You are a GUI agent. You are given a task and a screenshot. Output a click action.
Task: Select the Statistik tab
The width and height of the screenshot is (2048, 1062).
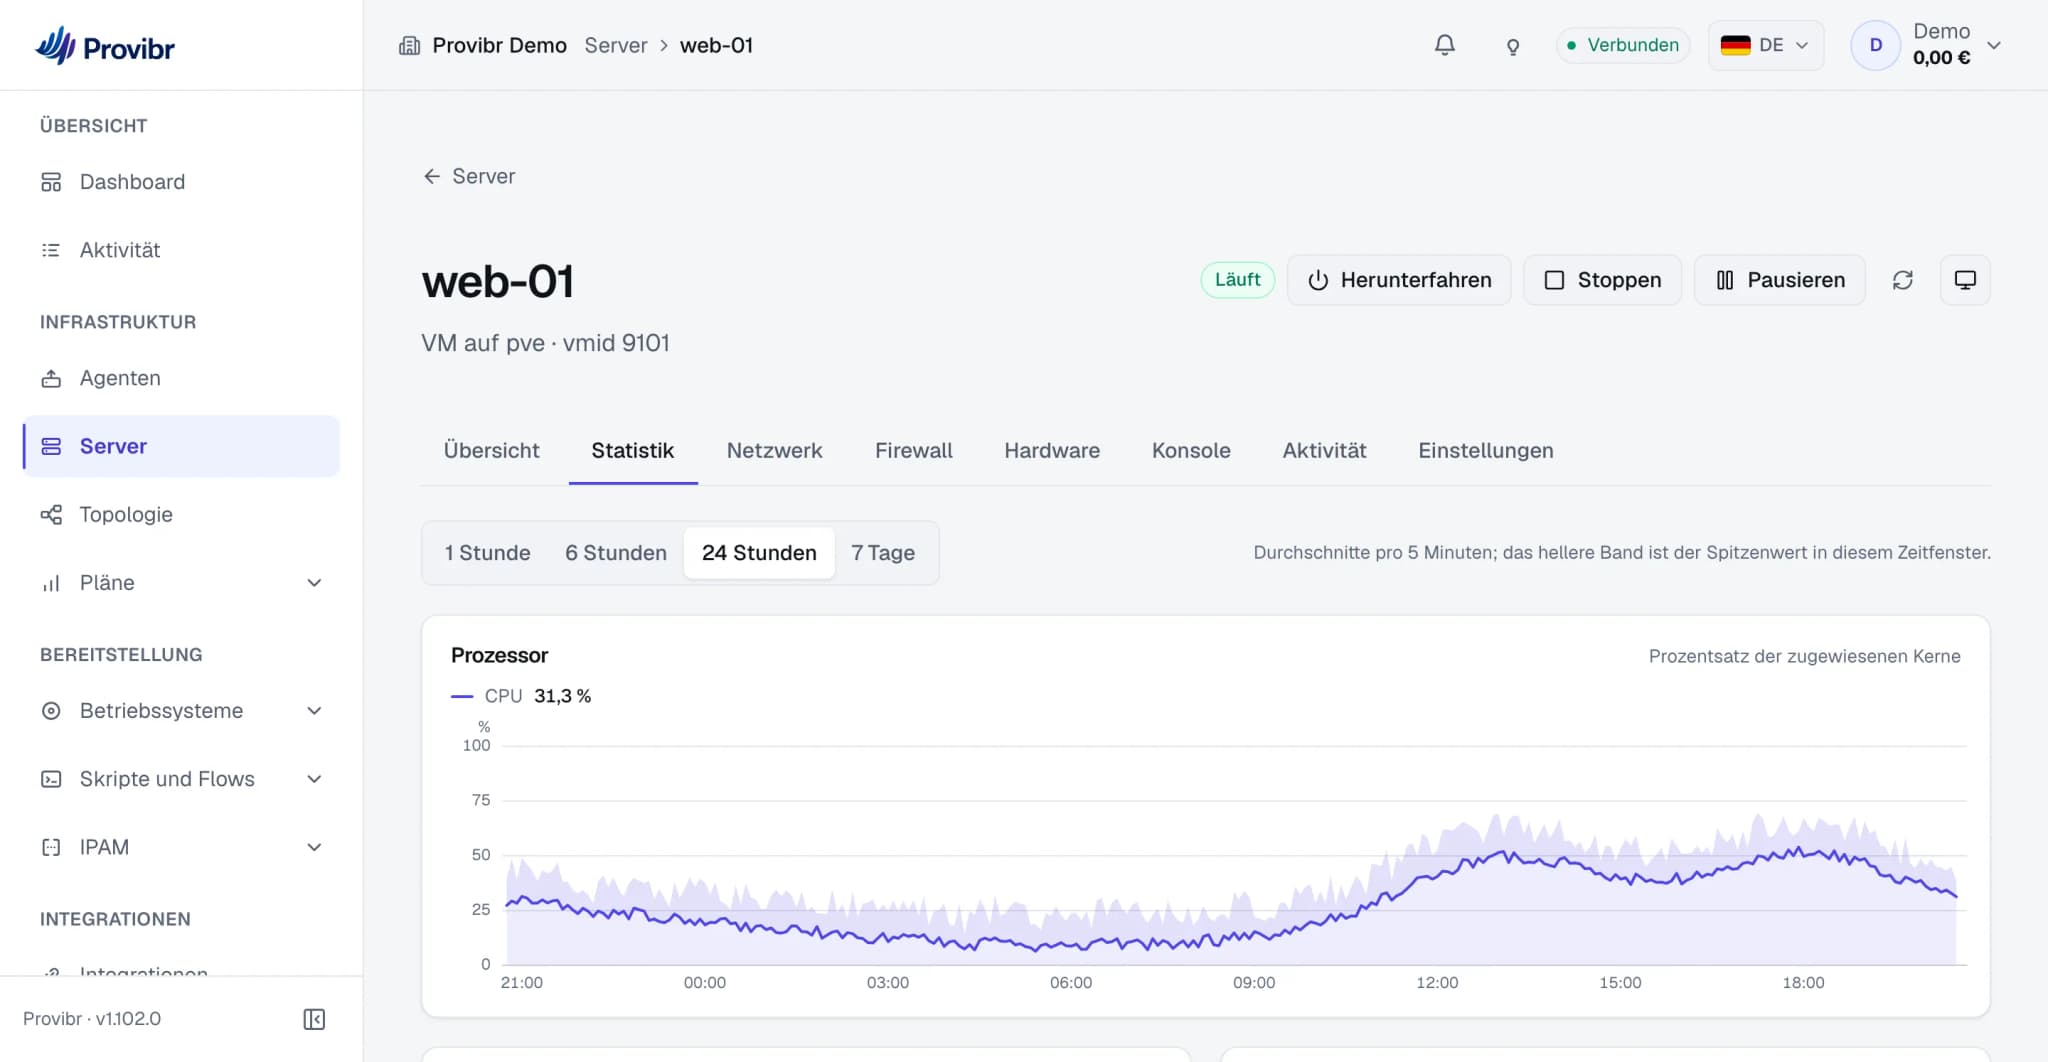(x=633, y=451)
